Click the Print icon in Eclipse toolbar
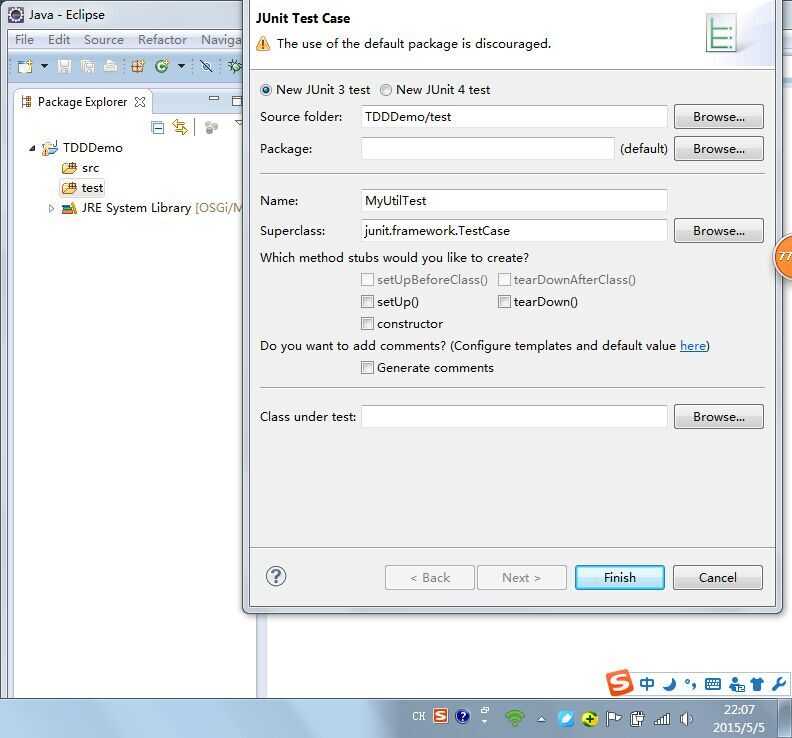Image resolution: width=792 pixels, height=738 pixels. click(x=111, y=66)
